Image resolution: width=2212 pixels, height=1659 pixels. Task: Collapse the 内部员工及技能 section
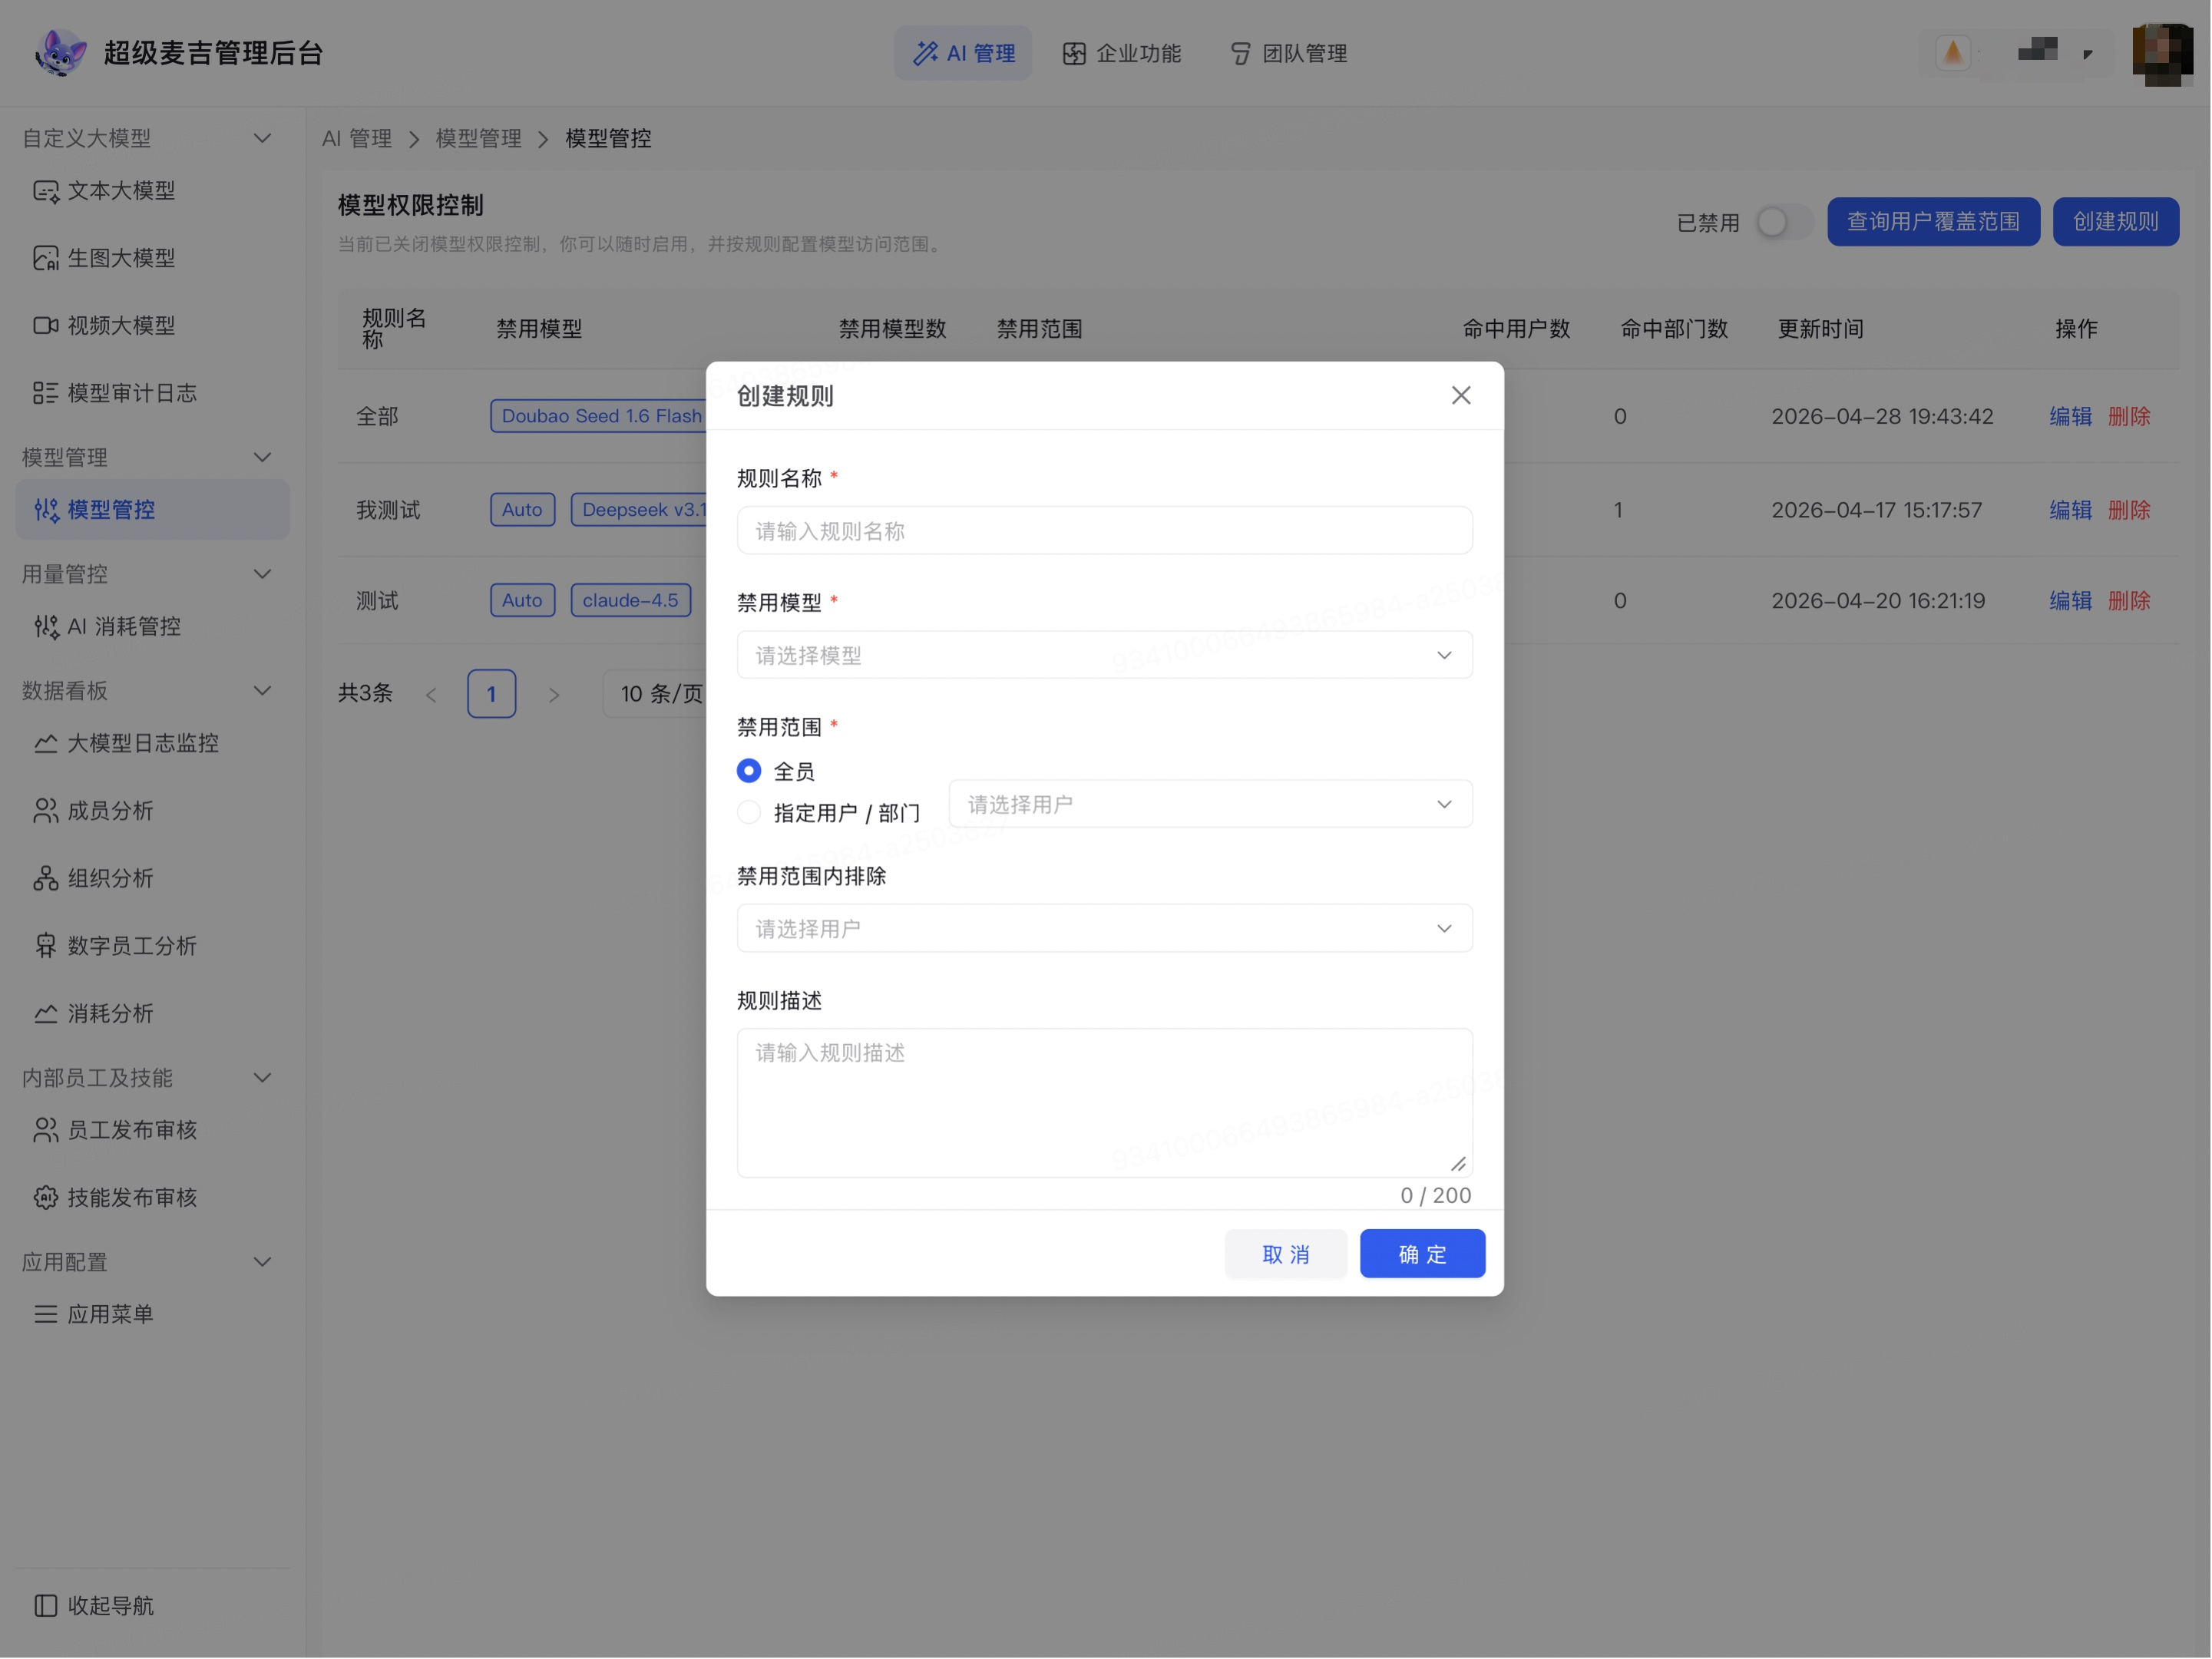(263, 1078)
